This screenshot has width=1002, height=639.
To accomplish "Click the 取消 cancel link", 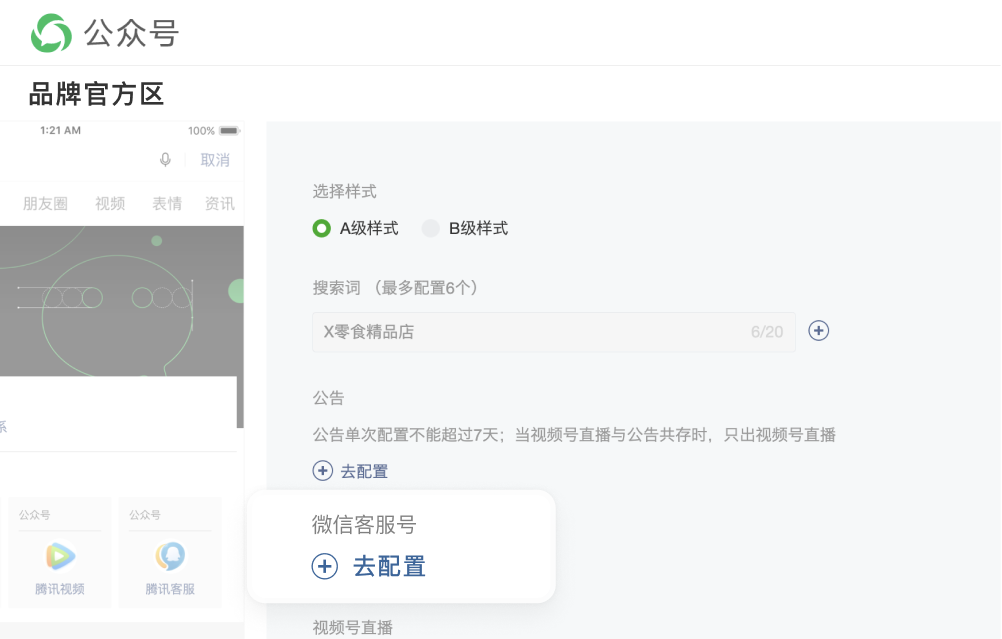I will (216, 160).
